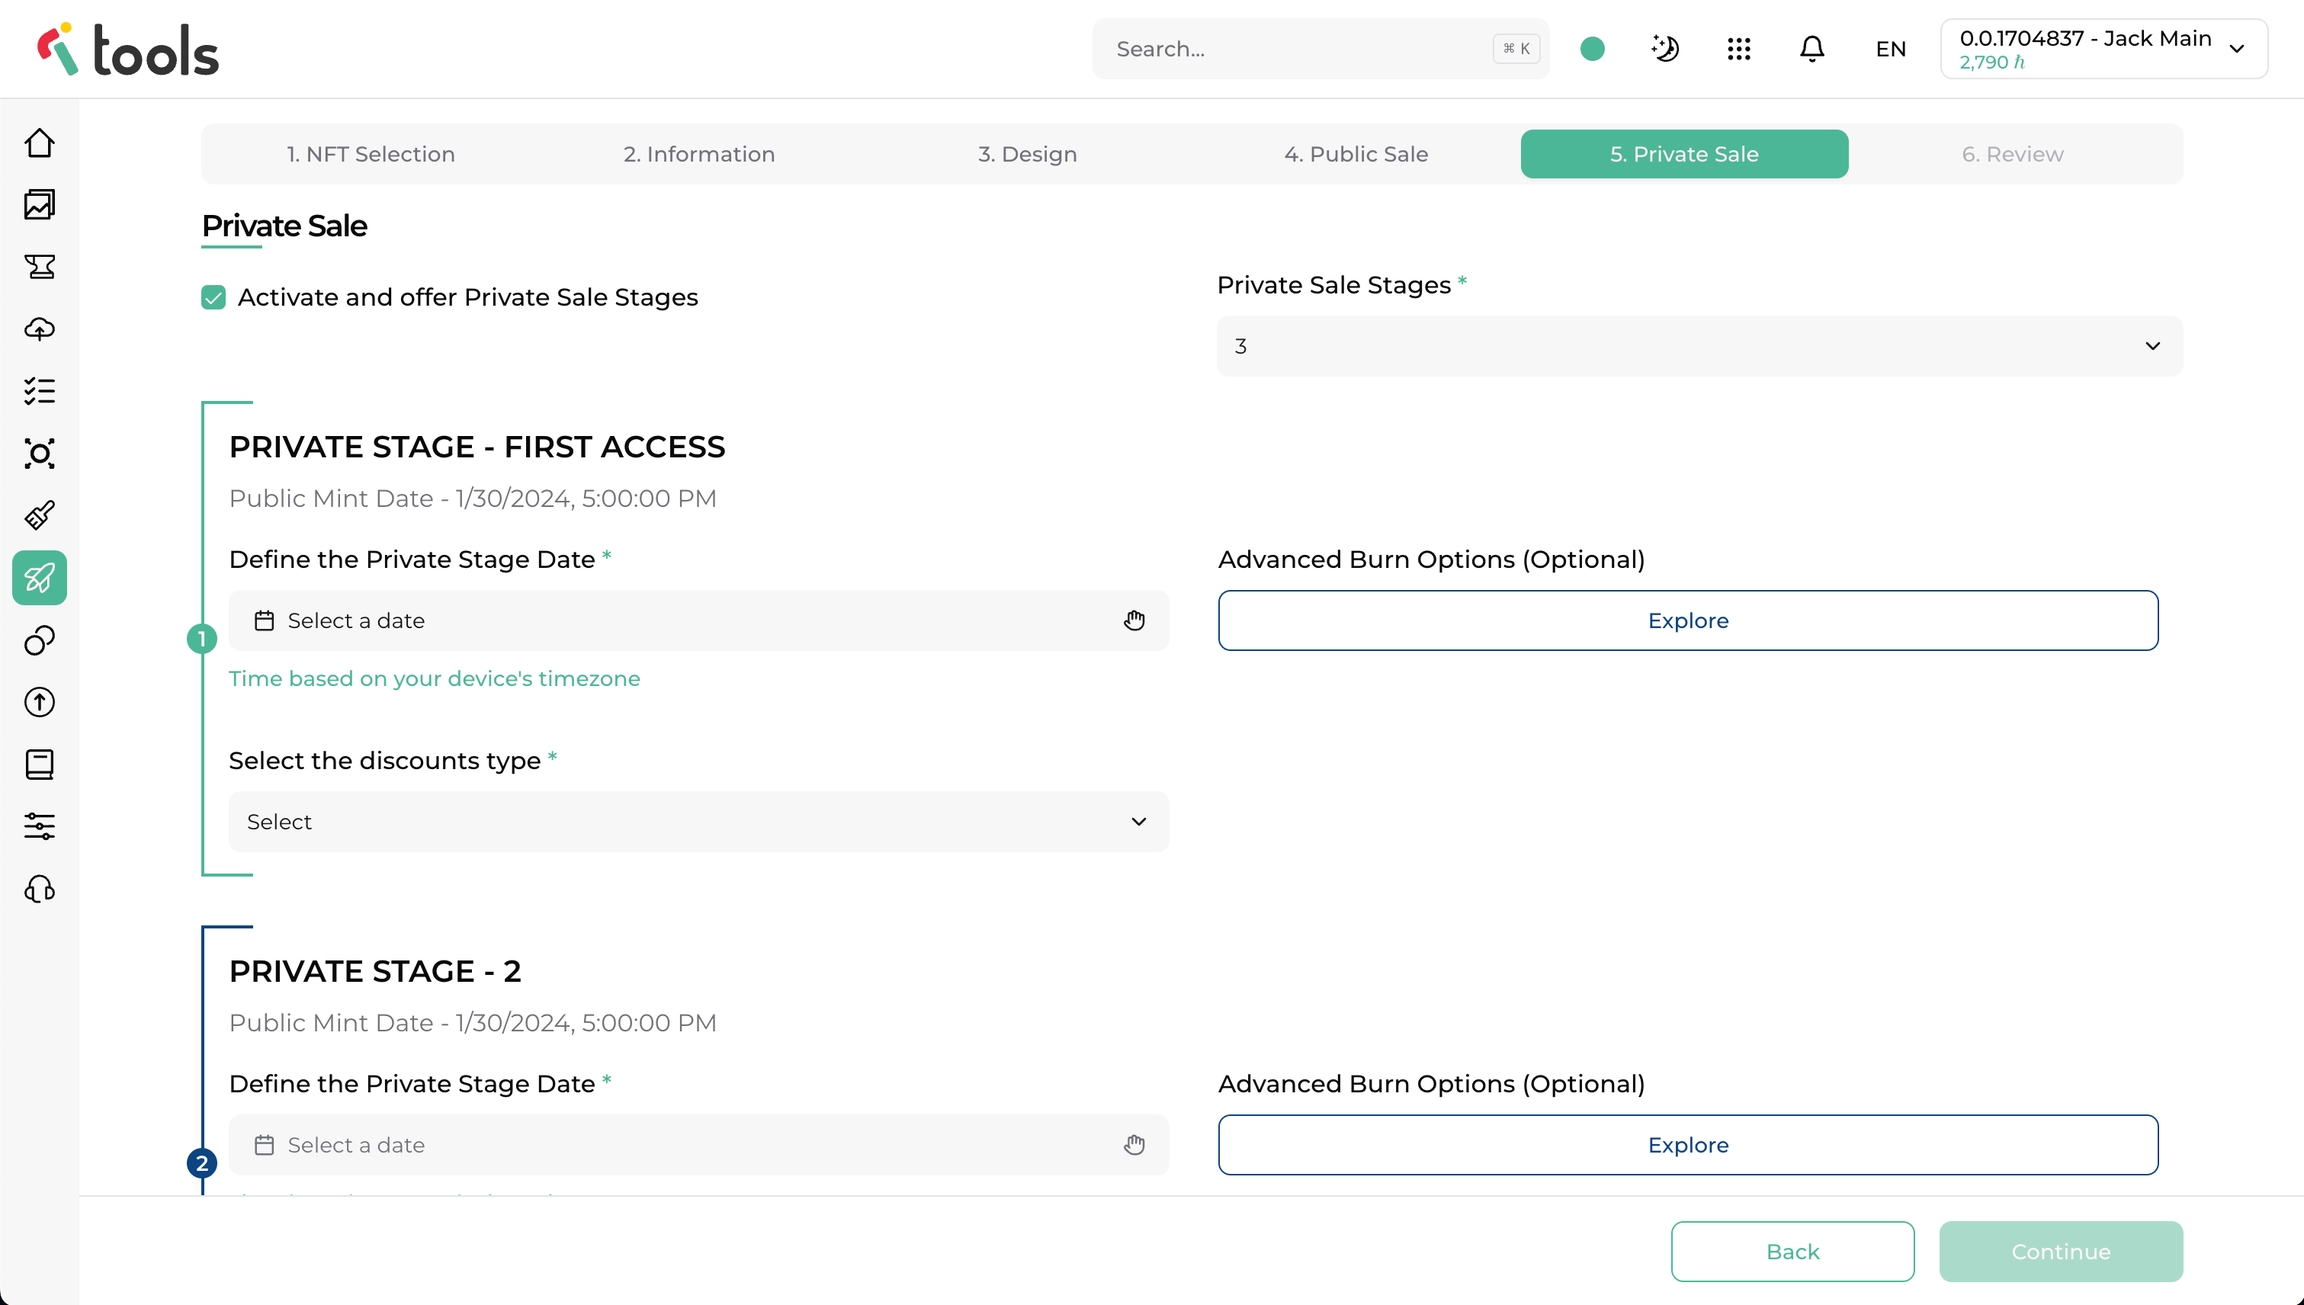
Task: Select the rocket launchpad sidebar icon
Action: (x=39, y=578)
